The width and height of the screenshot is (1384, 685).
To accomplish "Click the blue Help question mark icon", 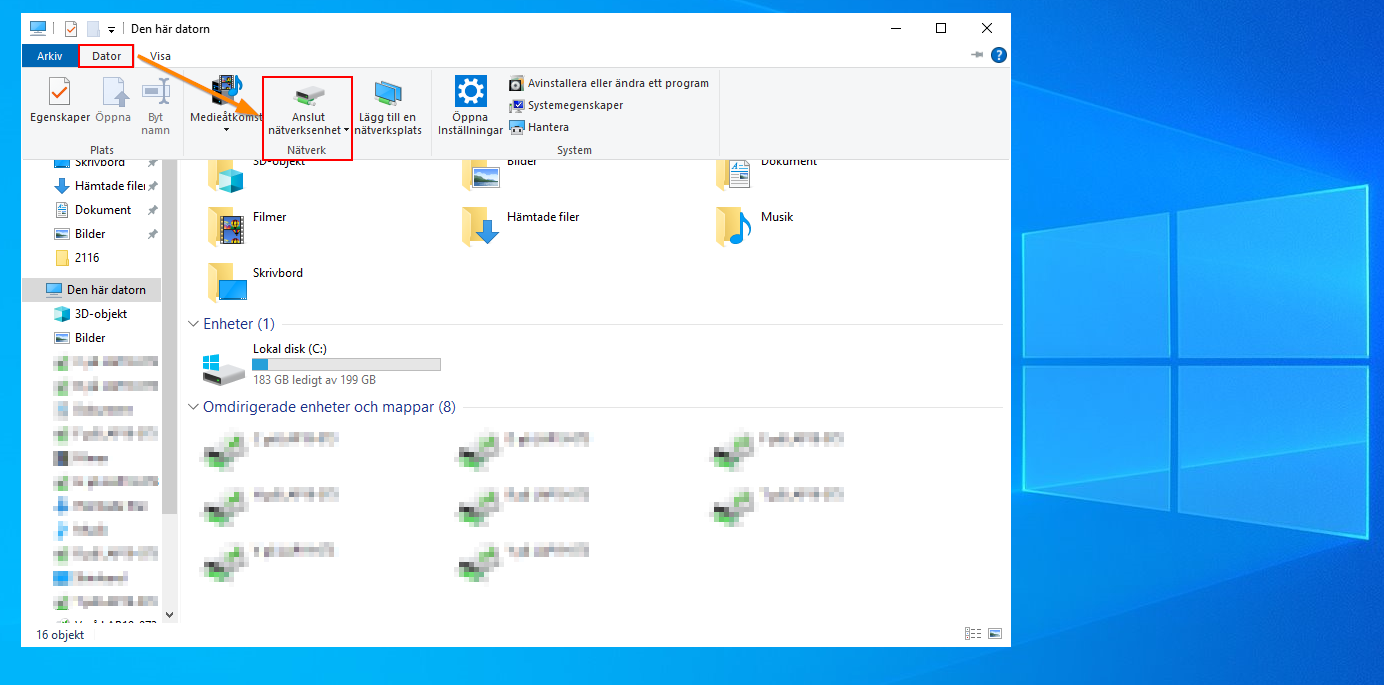I will [x=998, y=56].
